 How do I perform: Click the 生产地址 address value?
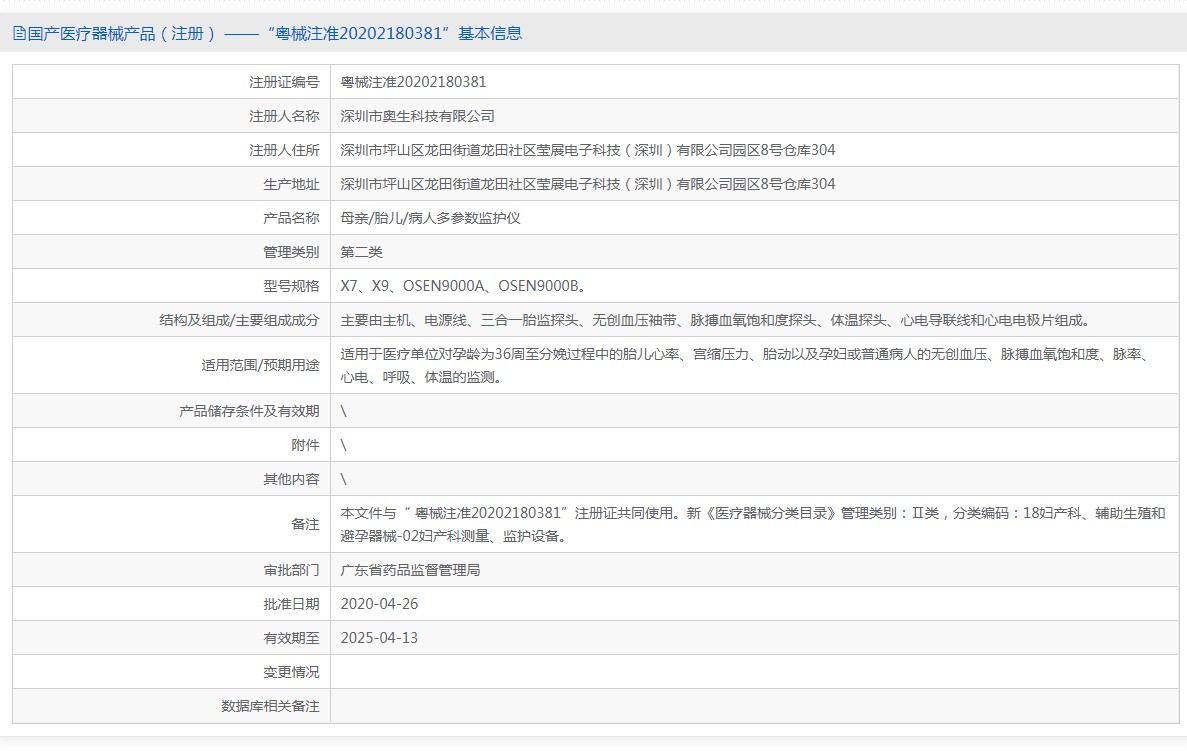(587, 184)
